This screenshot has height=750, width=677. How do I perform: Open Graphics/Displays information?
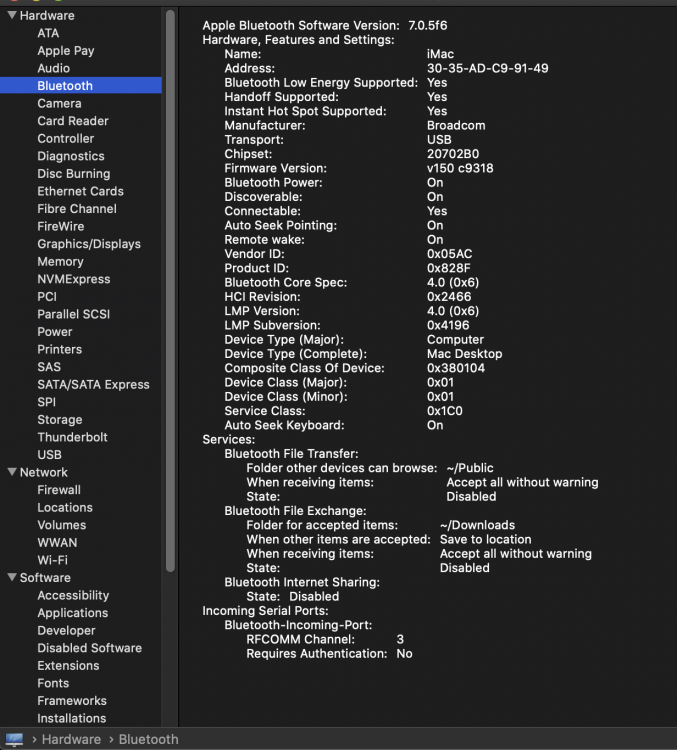click(x=89, y=244)
